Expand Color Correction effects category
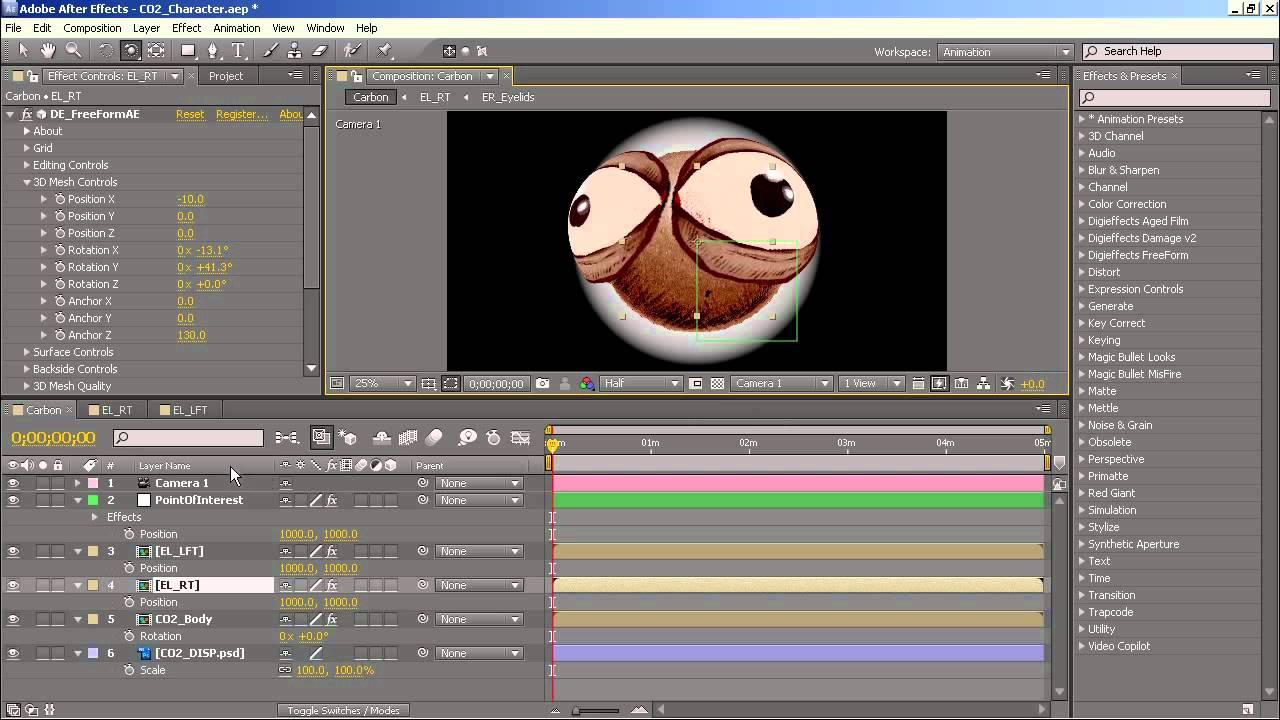 tap(1081, 204)
